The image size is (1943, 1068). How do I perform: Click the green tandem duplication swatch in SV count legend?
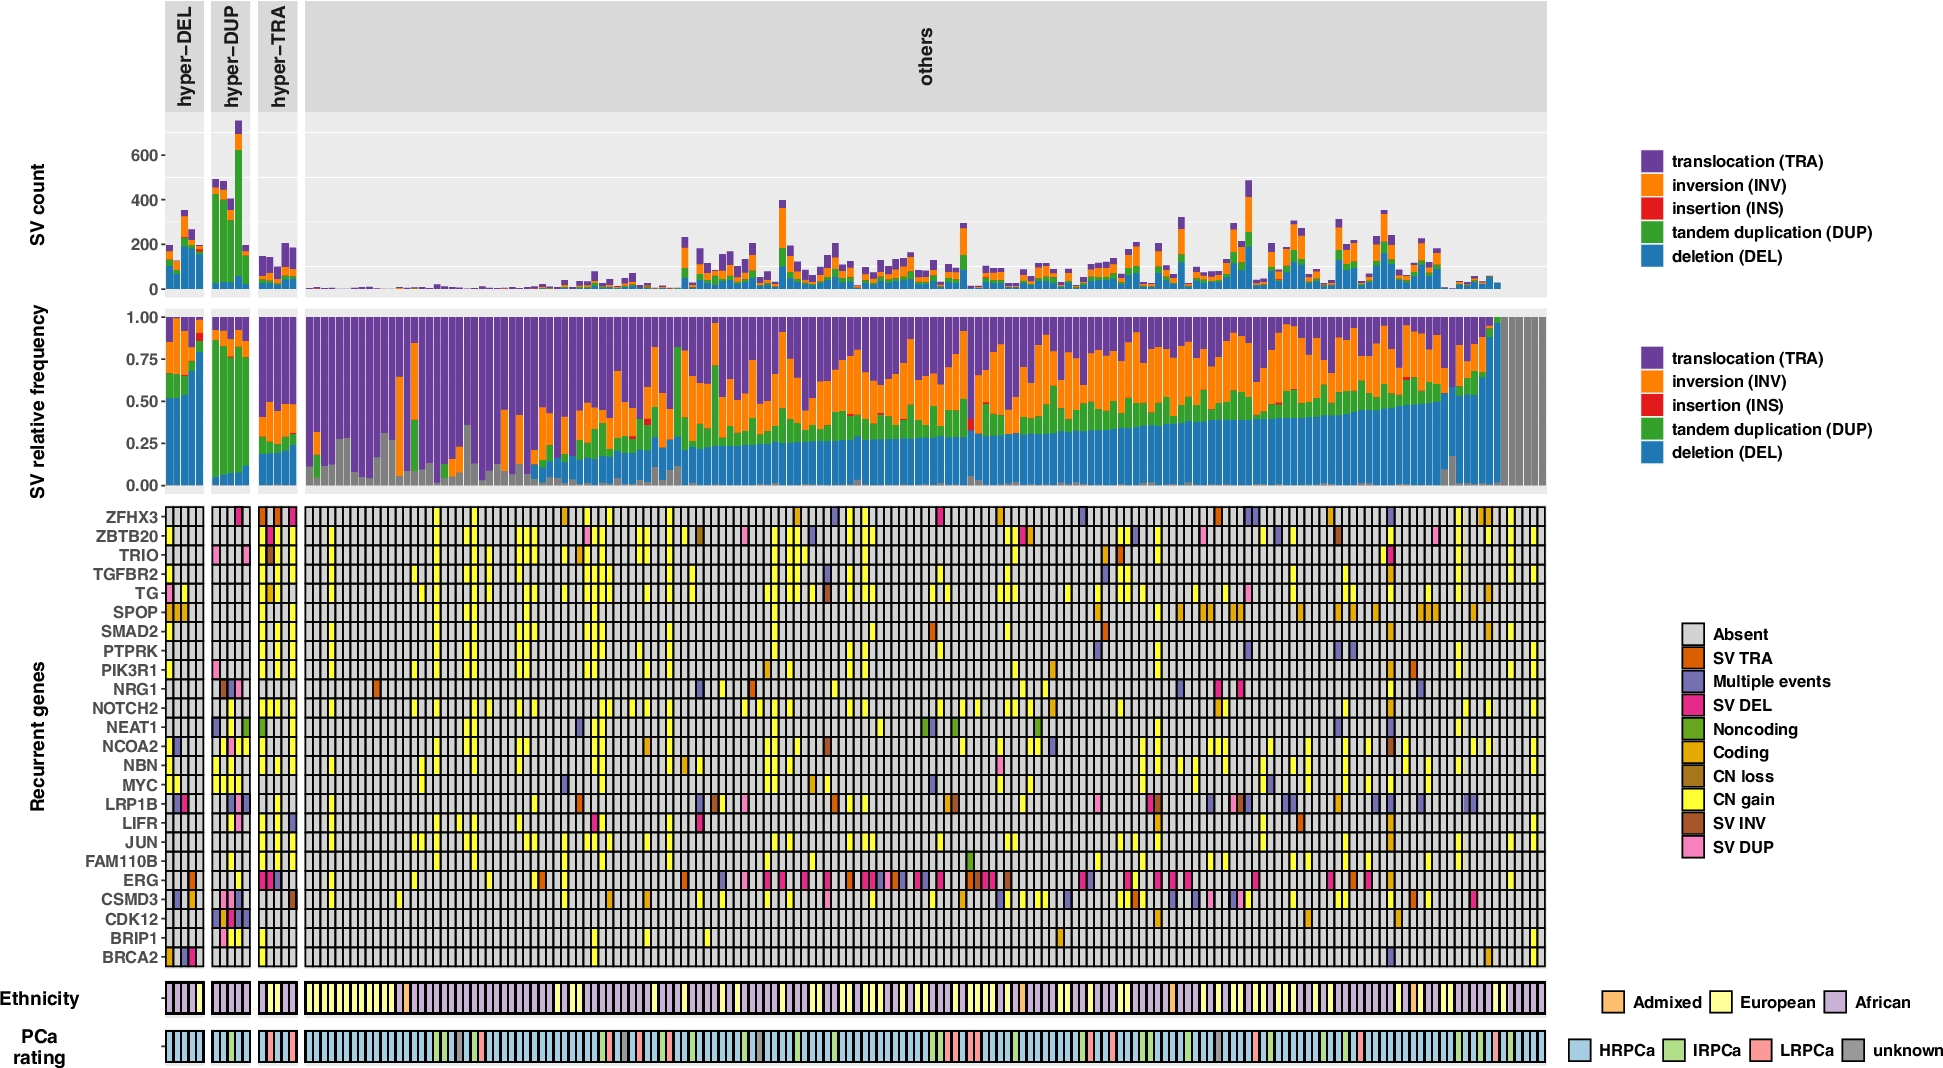point(1652,232)
